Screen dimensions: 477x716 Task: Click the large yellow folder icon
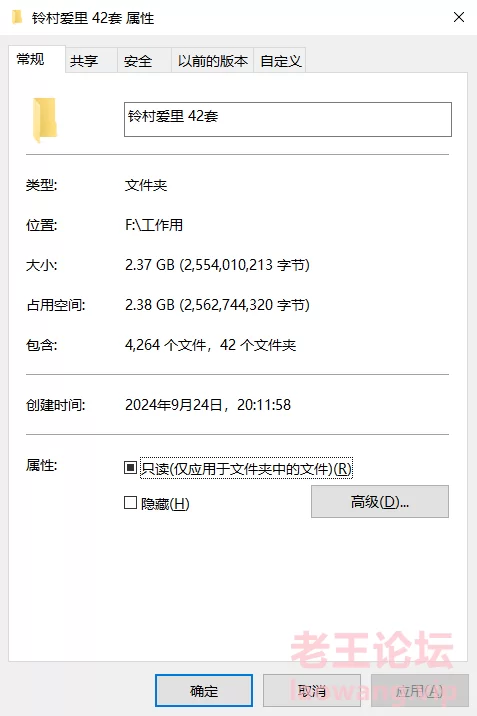[45, 120]
